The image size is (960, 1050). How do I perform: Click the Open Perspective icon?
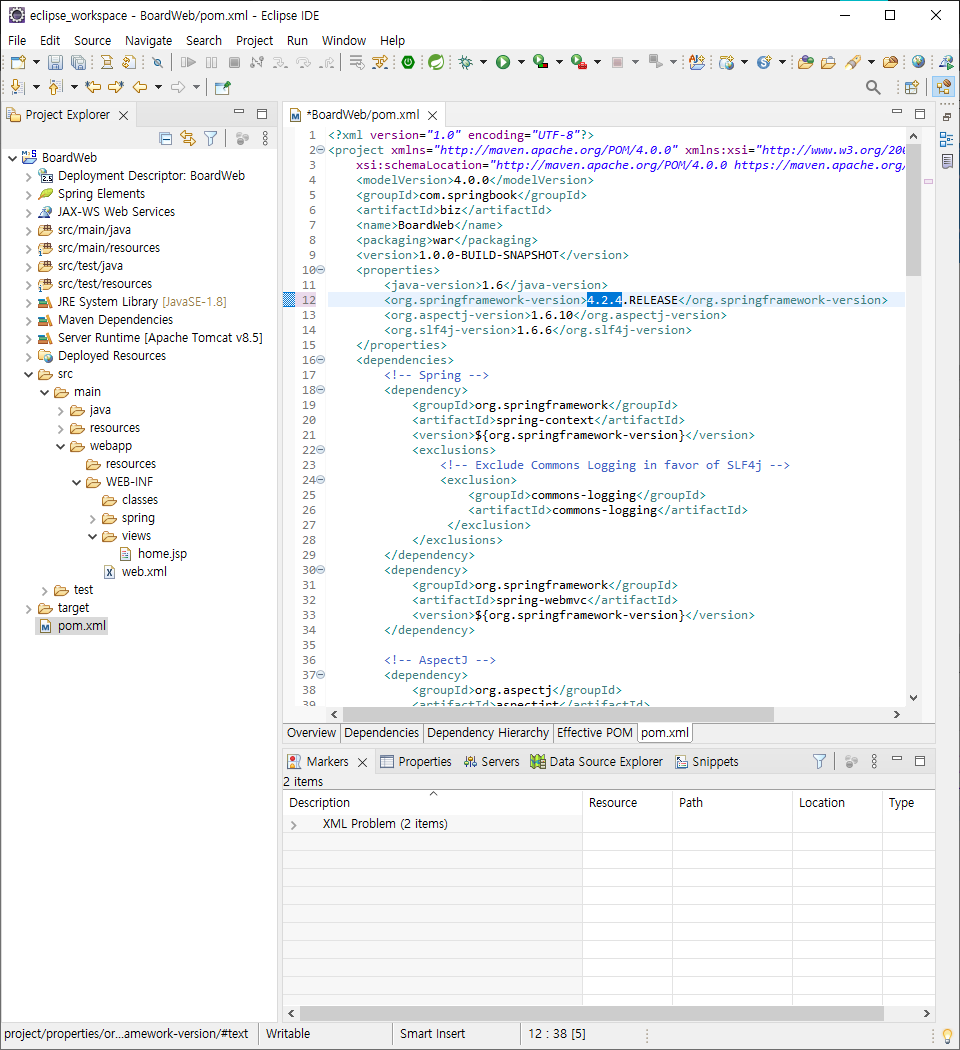coord(911,87)
